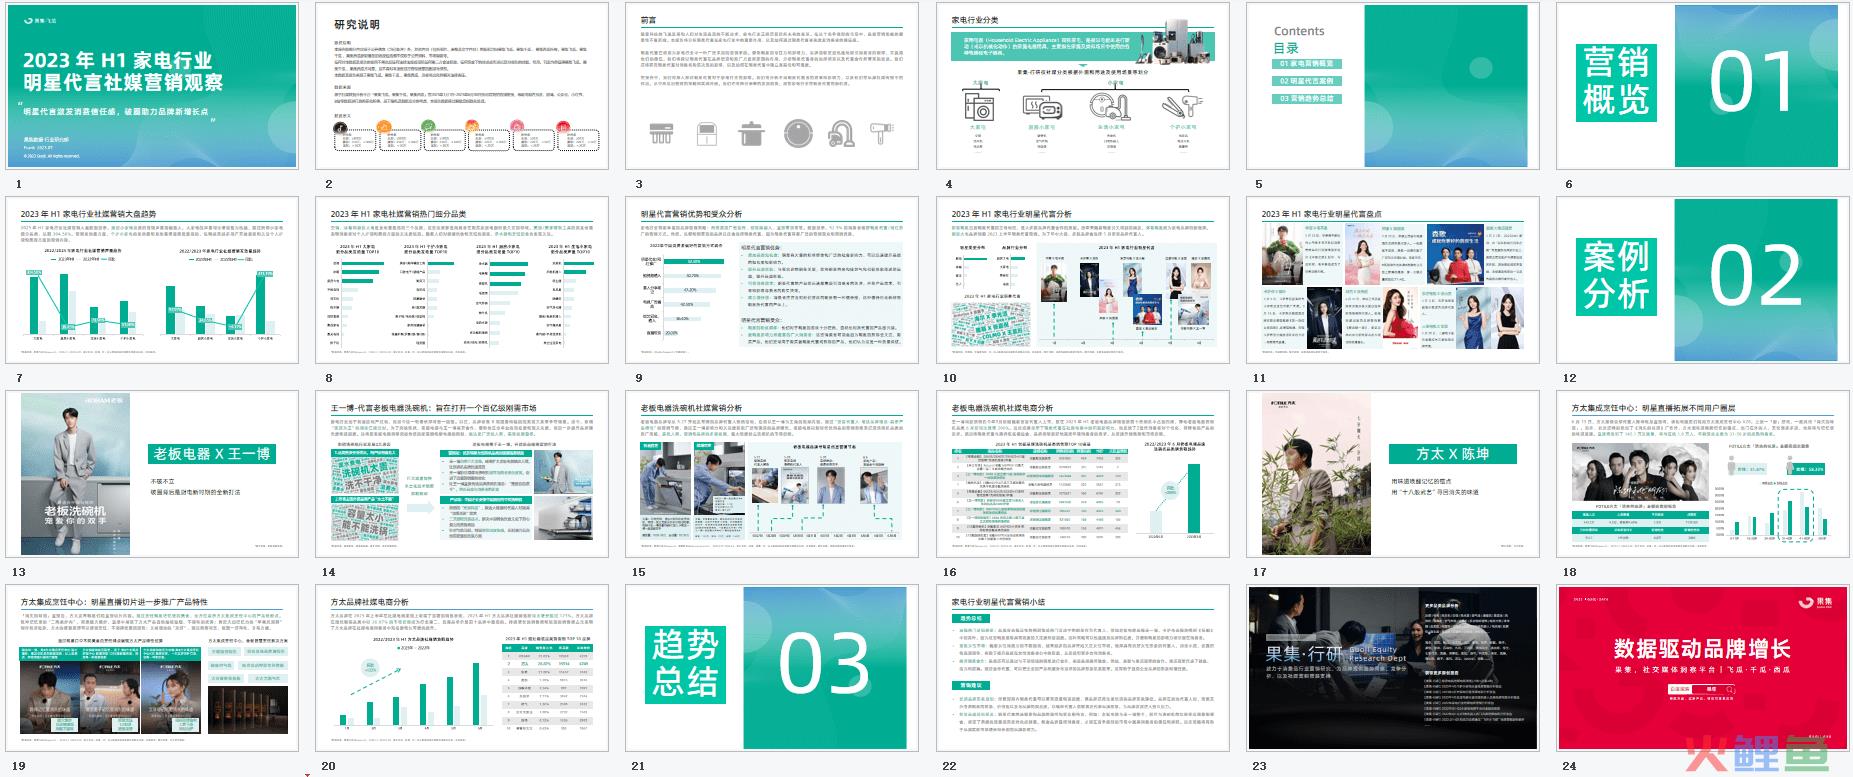The image size is (1853, 777).
Task: Click slide number label 24
Action: (x=1569, y=766)
